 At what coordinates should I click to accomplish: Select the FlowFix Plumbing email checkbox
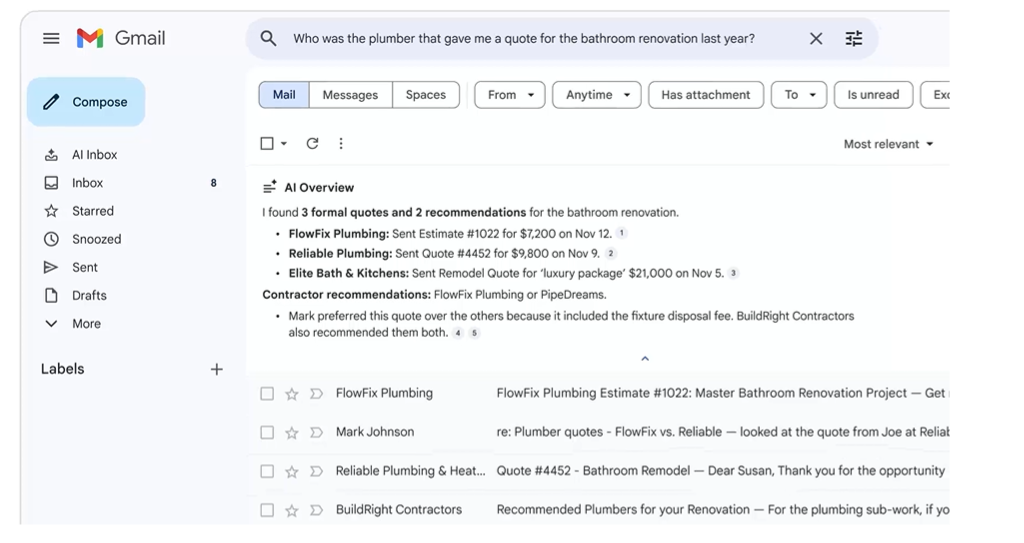pos(267,394)
